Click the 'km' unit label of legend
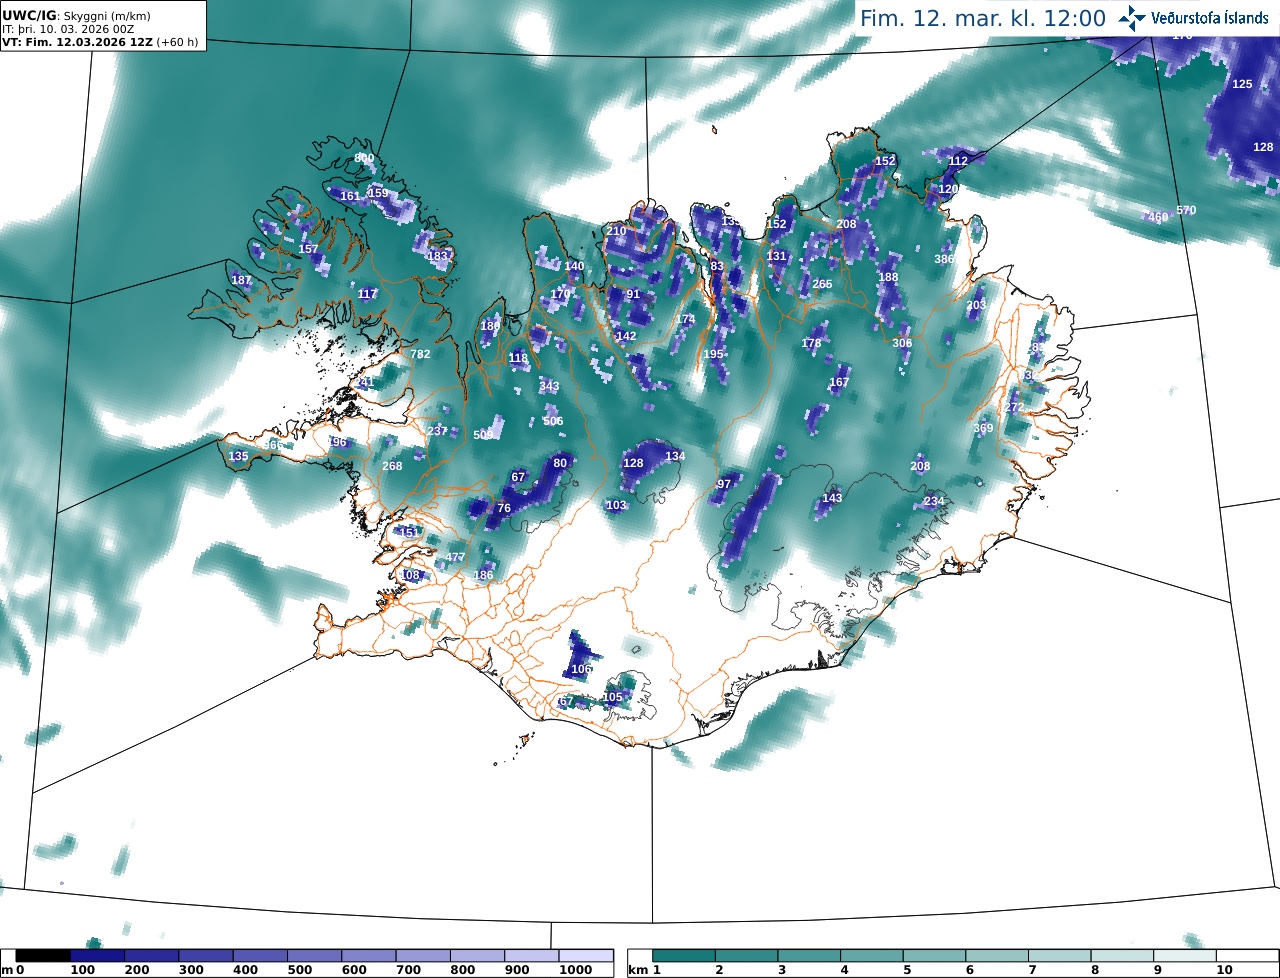Screen dimensions: 1280x978 (637, 970)
